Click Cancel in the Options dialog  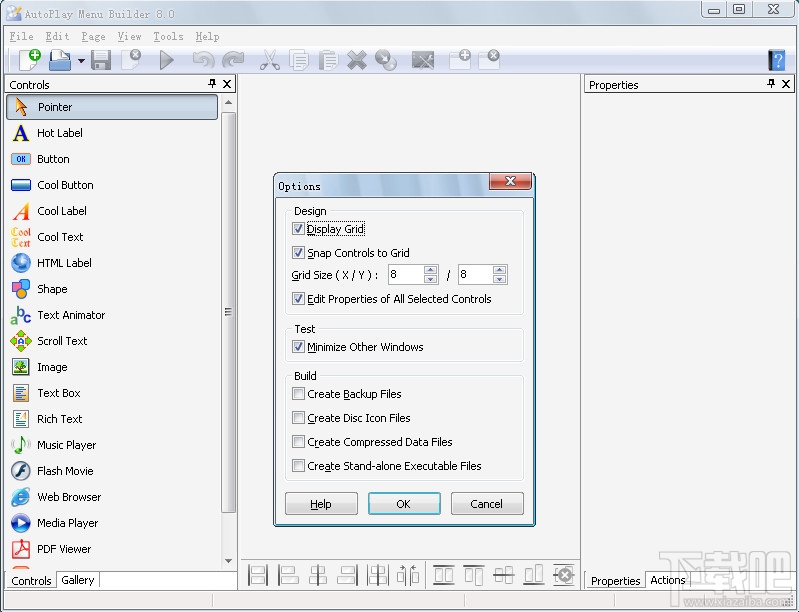click(487, 504)
